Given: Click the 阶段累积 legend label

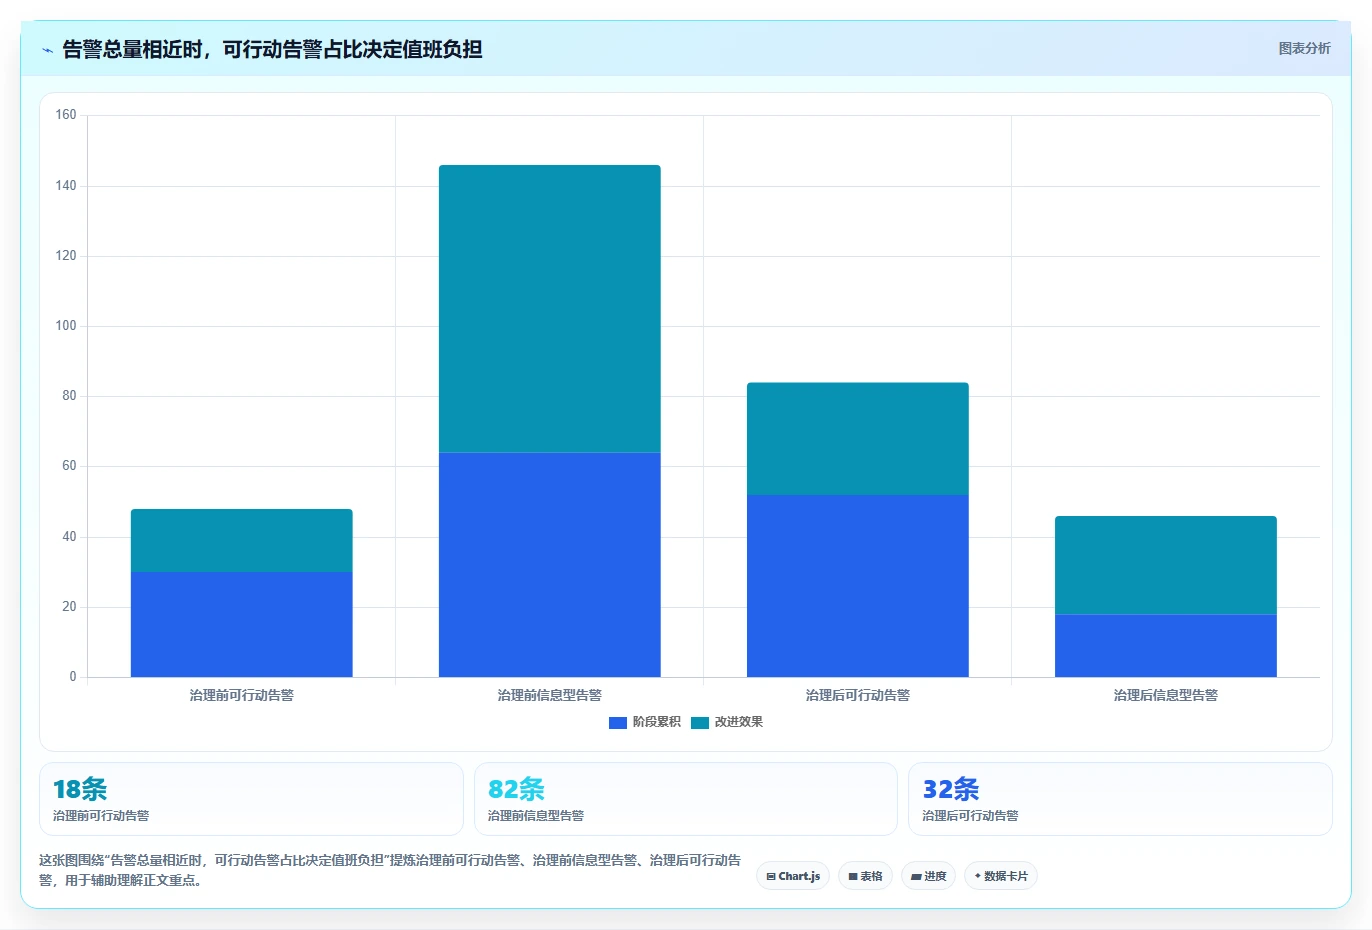Looking at the screenshot, I should coord(656,722).
